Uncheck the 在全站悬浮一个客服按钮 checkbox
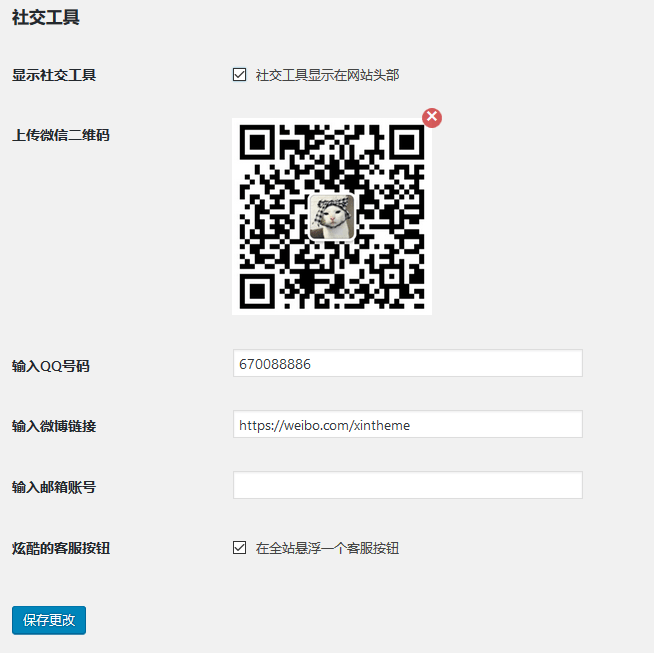Screen dimensions: 654x653 239,548
